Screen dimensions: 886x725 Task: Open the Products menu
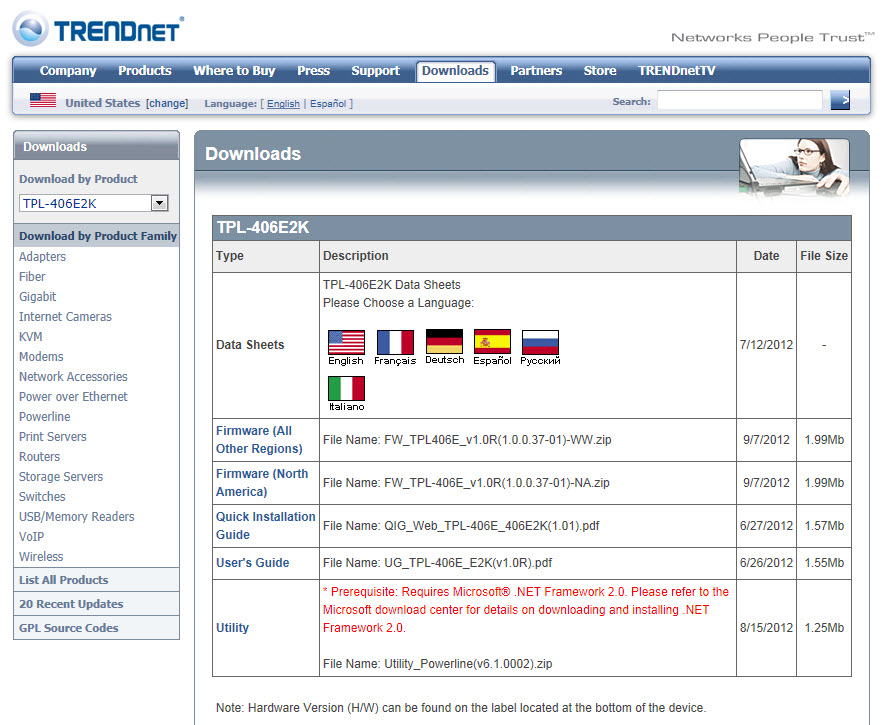click(x=145, y=71)
